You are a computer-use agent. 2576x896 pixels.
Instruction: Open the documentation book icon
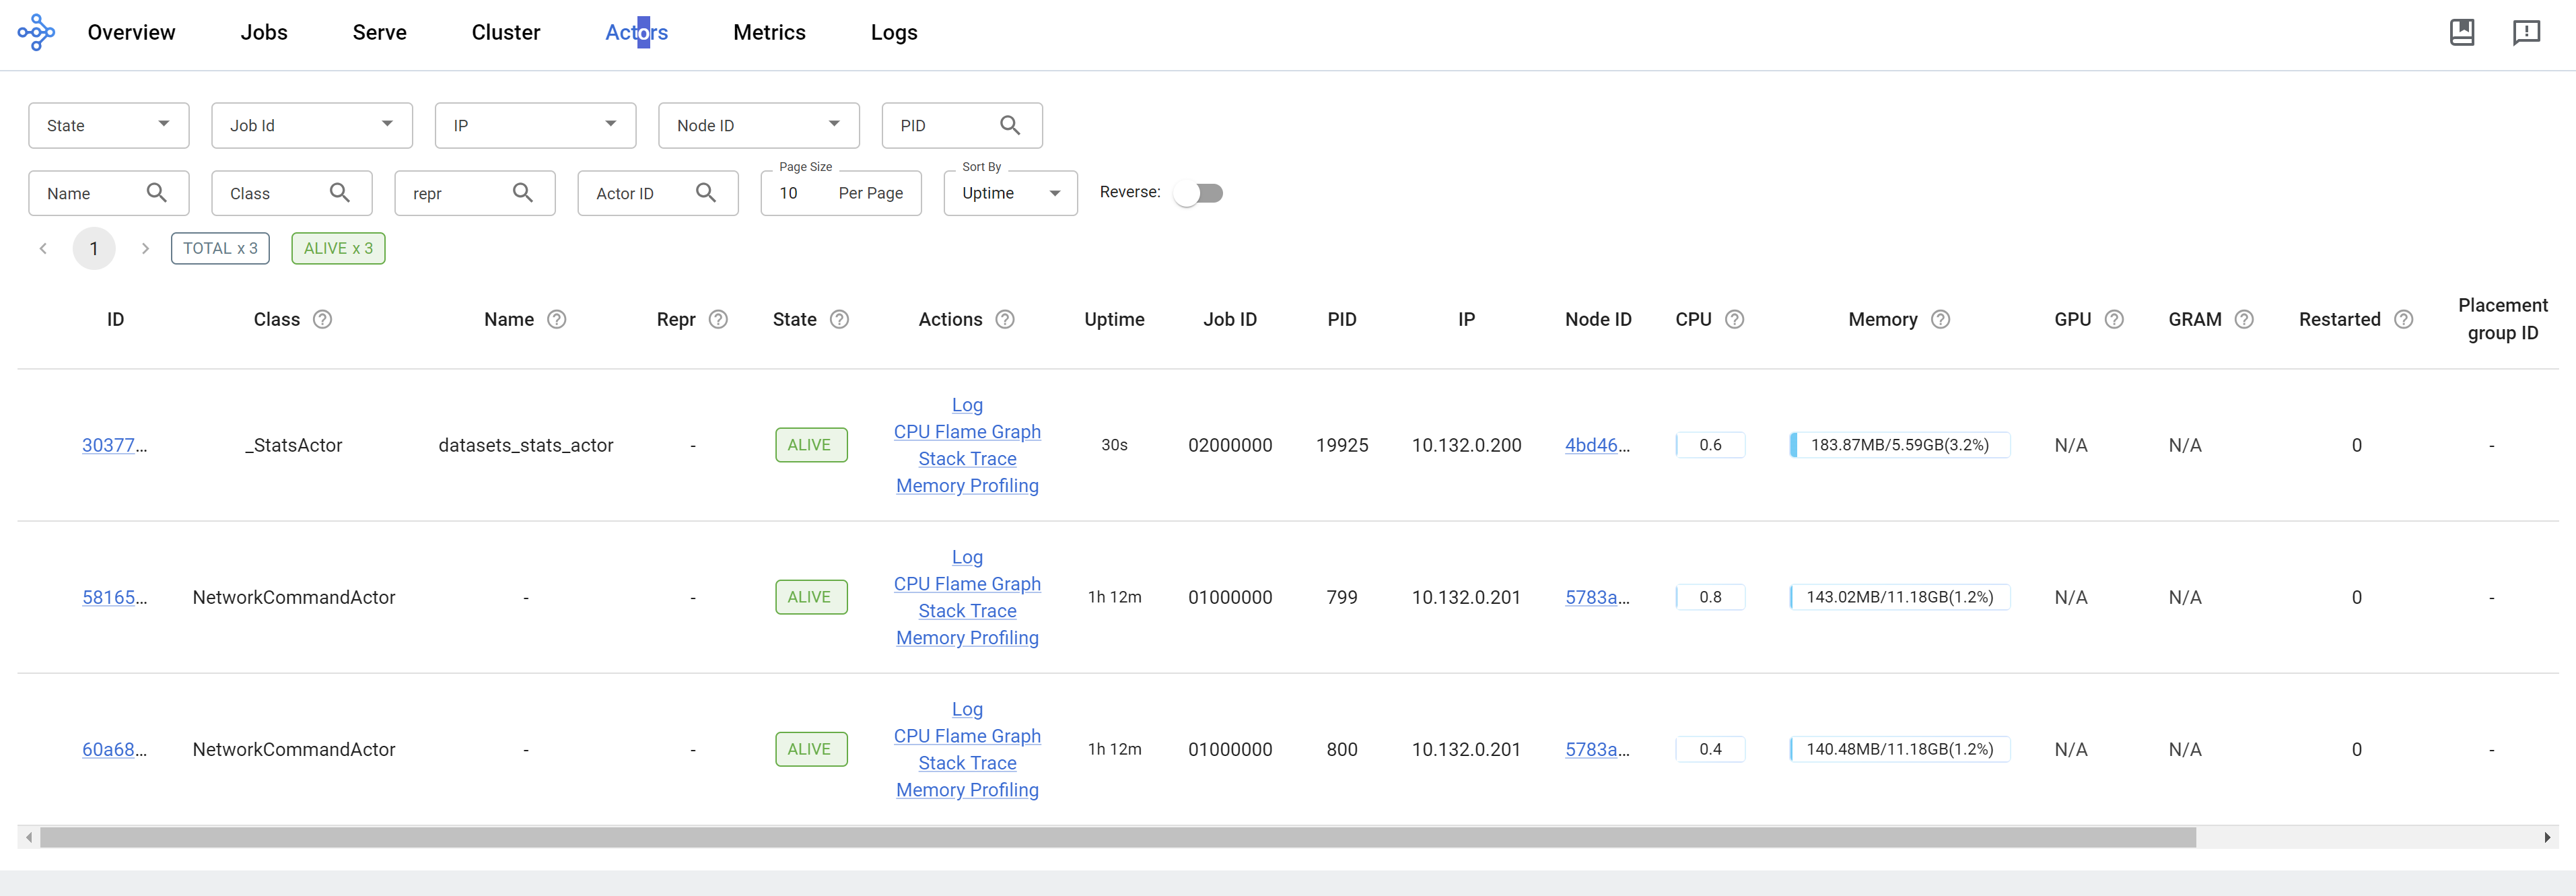(x=2461, y=32)
